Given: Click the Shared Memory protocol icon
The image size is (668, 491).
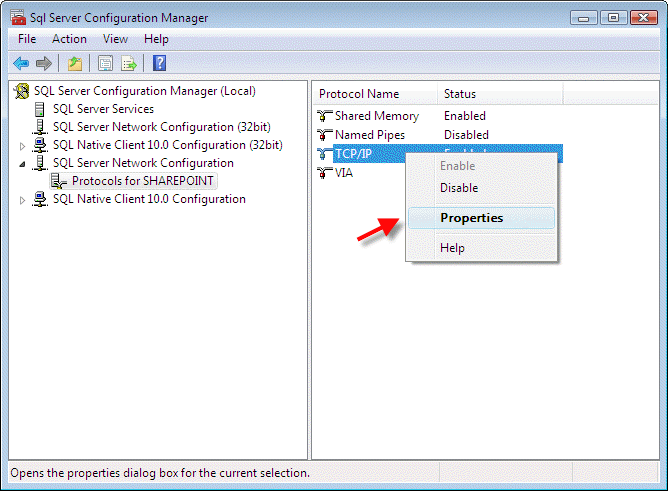Looking at the screenshot, I should coord(325,116).
